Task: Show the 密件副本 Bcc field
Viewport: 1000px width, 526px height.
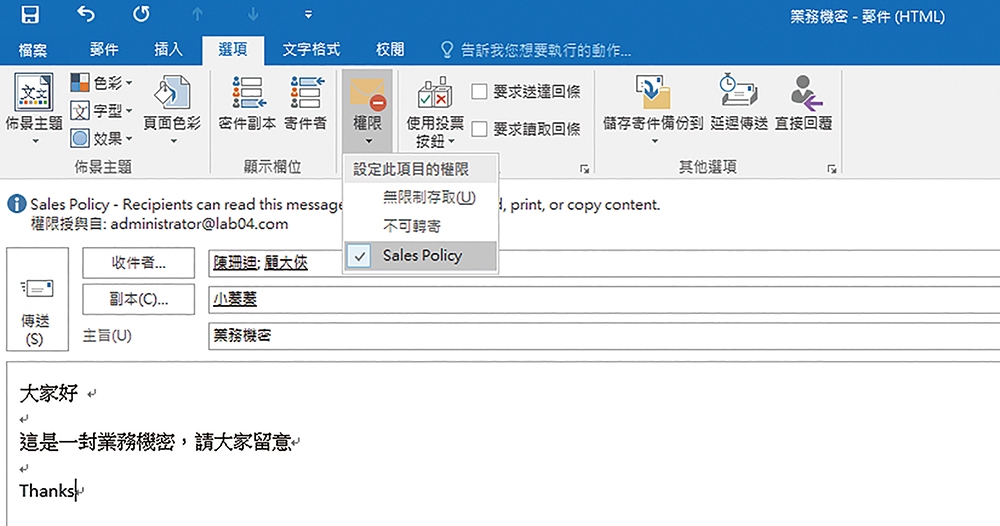Action: coord(247,104)
